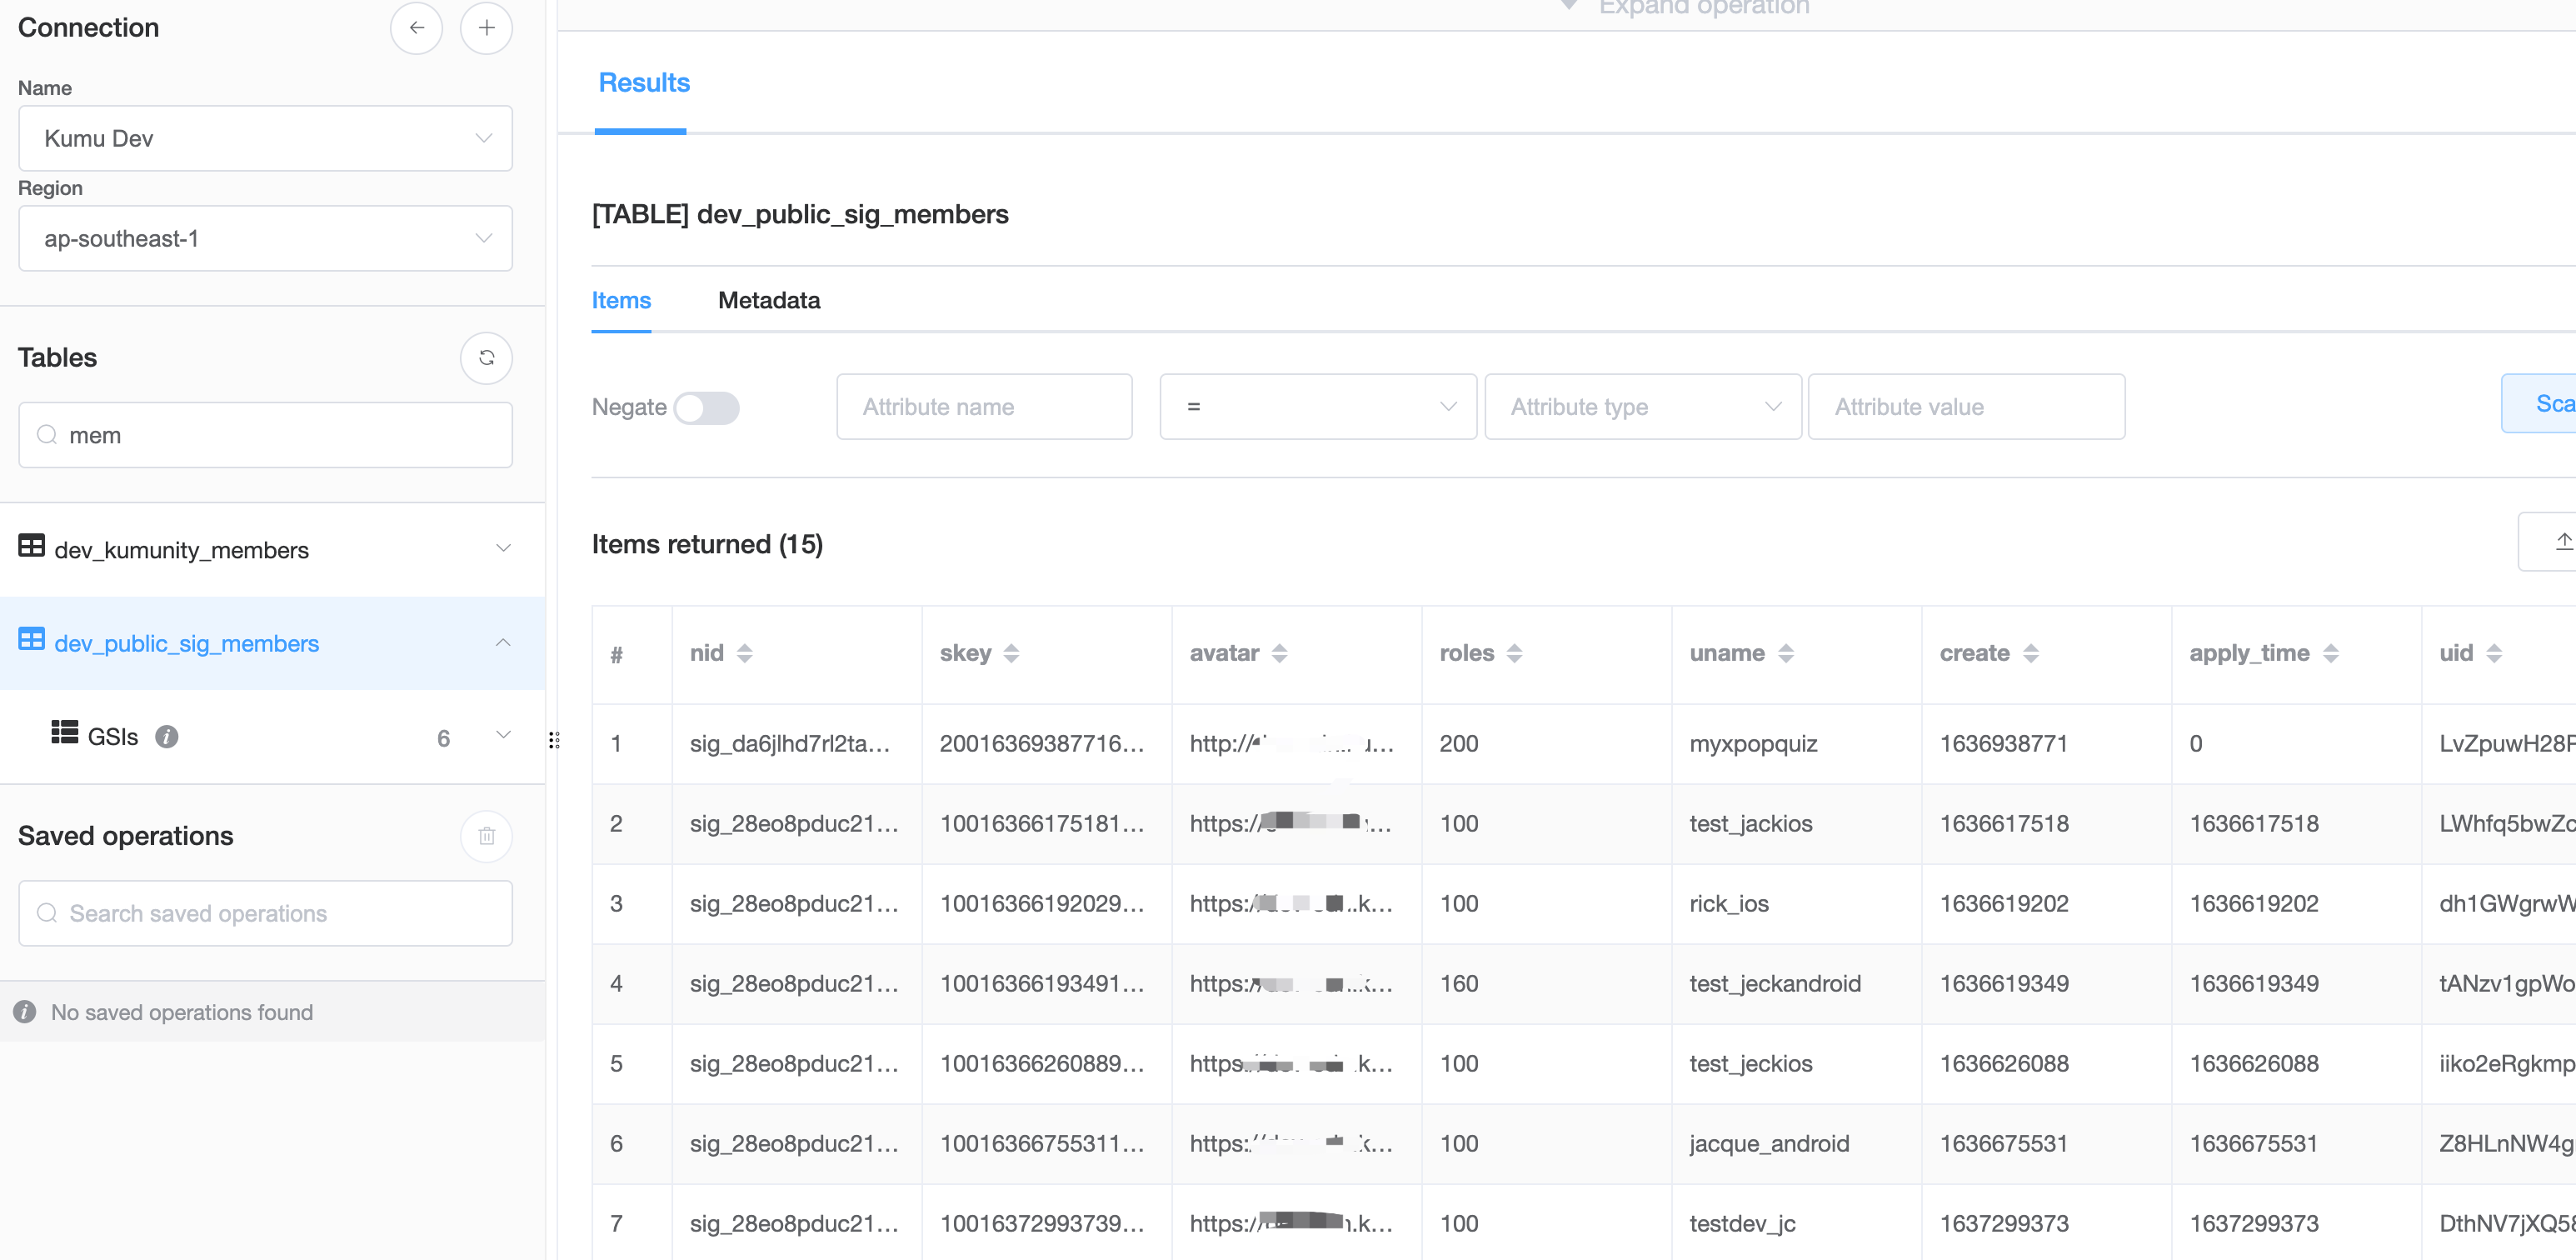
Task: Click the Scan button
Action: click(2547, 404)
